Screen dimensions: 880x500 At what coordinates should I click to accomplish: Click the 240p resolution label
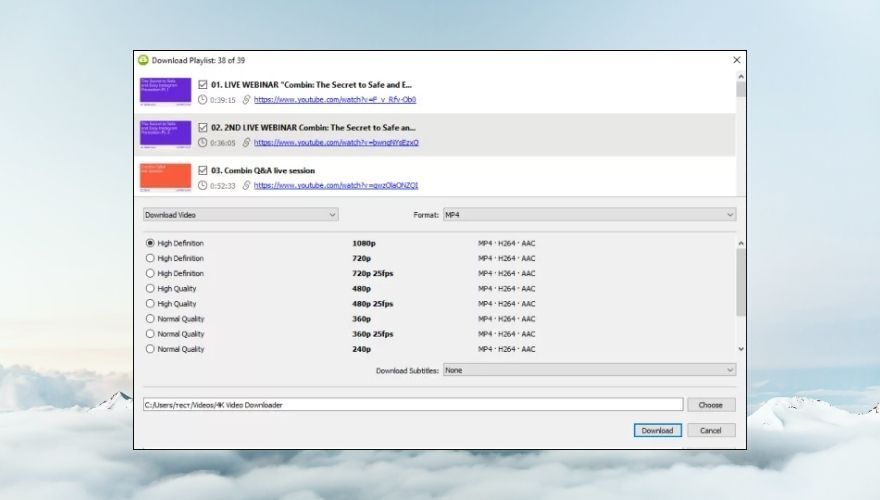pos(361,349)
